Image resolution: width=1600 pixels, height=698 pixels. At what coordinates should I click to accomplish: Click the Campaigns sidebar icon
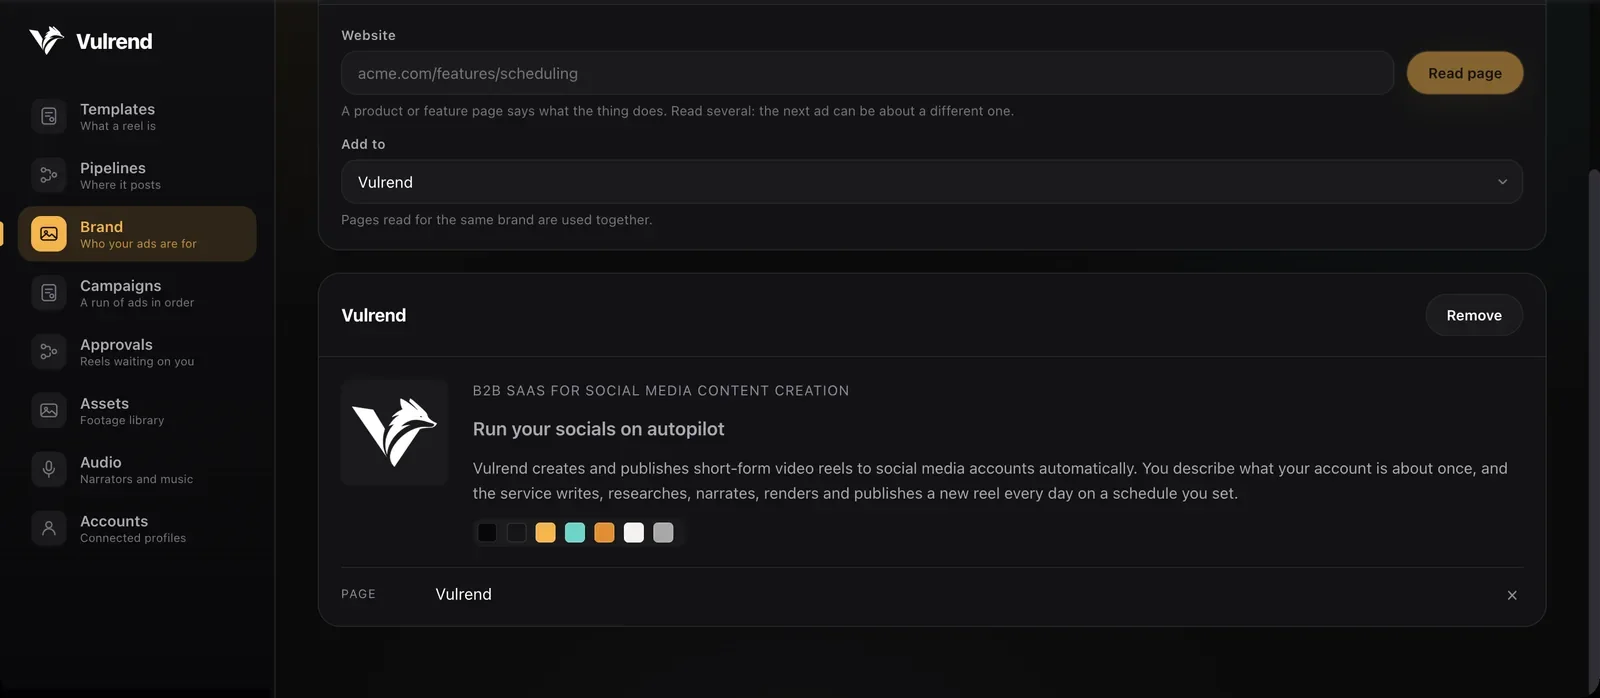point(49,293)
